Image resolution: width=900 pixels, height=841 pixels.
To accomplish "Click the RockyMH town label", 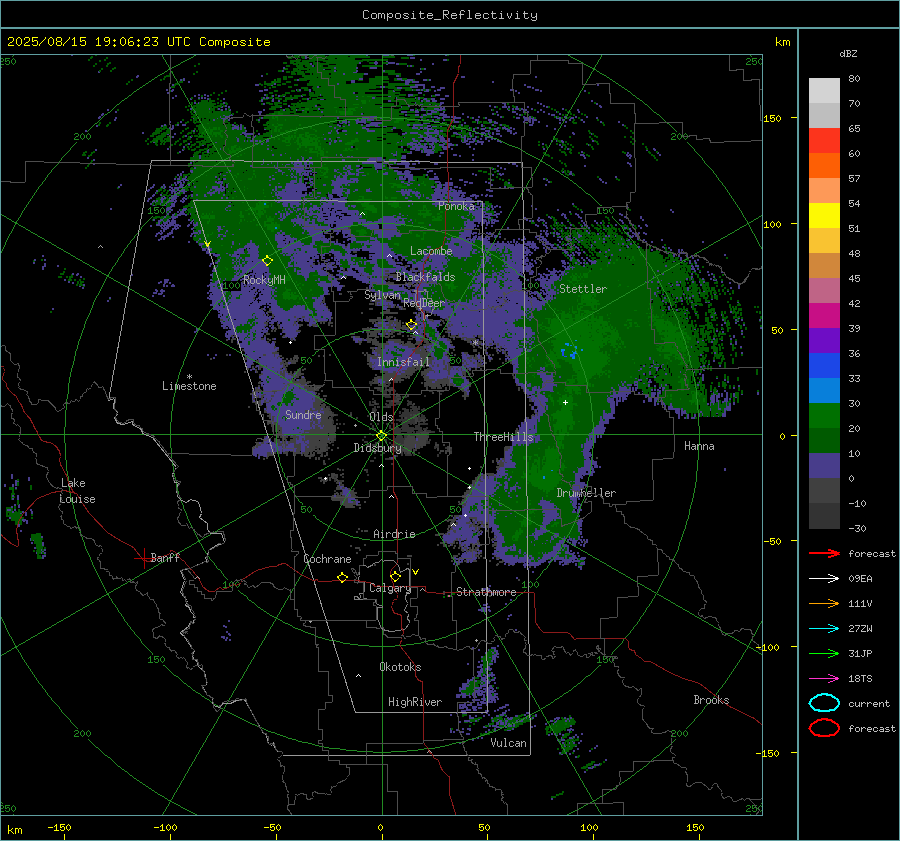I will [x=264, y=280].
